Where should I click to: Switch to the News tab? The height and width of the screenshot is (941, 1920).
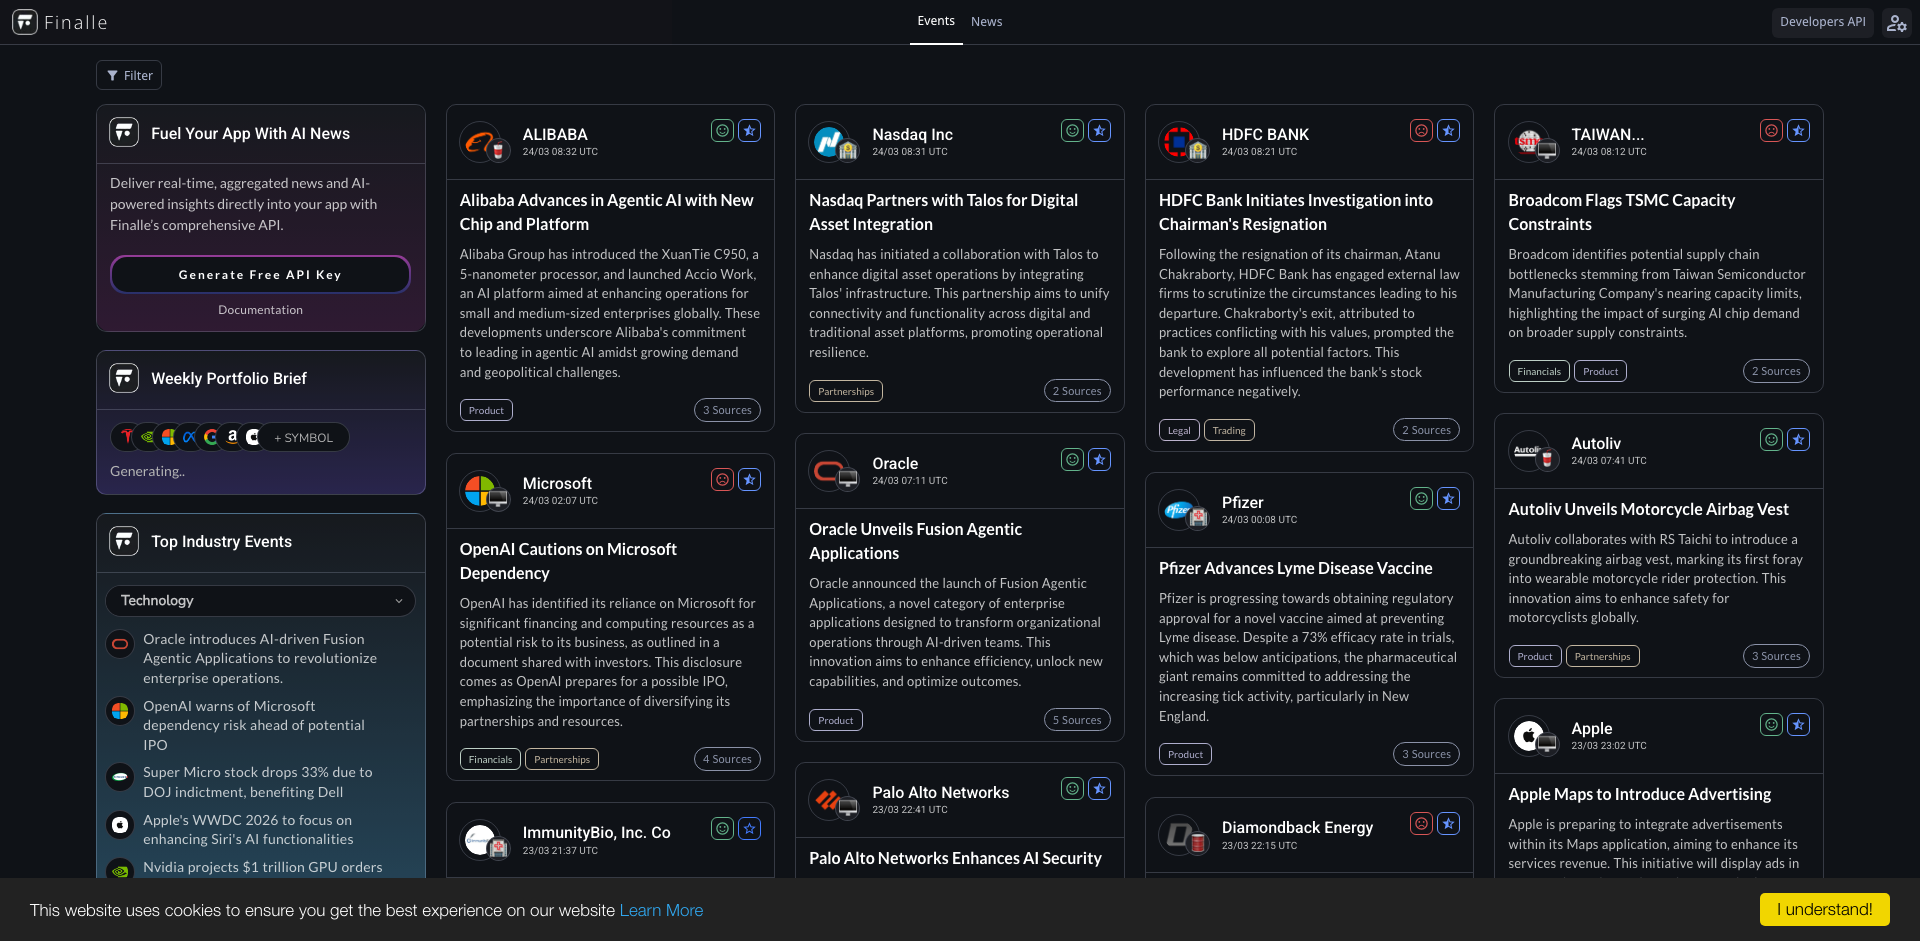(986, 22)
